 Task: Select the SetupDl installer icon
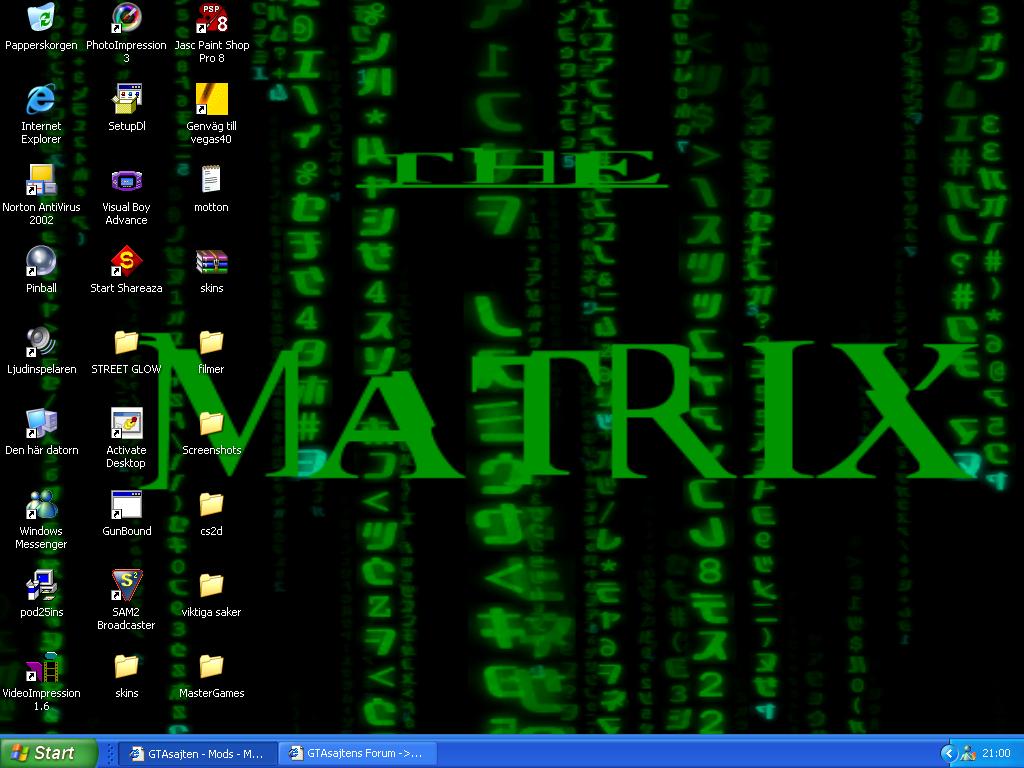(126, 99)
